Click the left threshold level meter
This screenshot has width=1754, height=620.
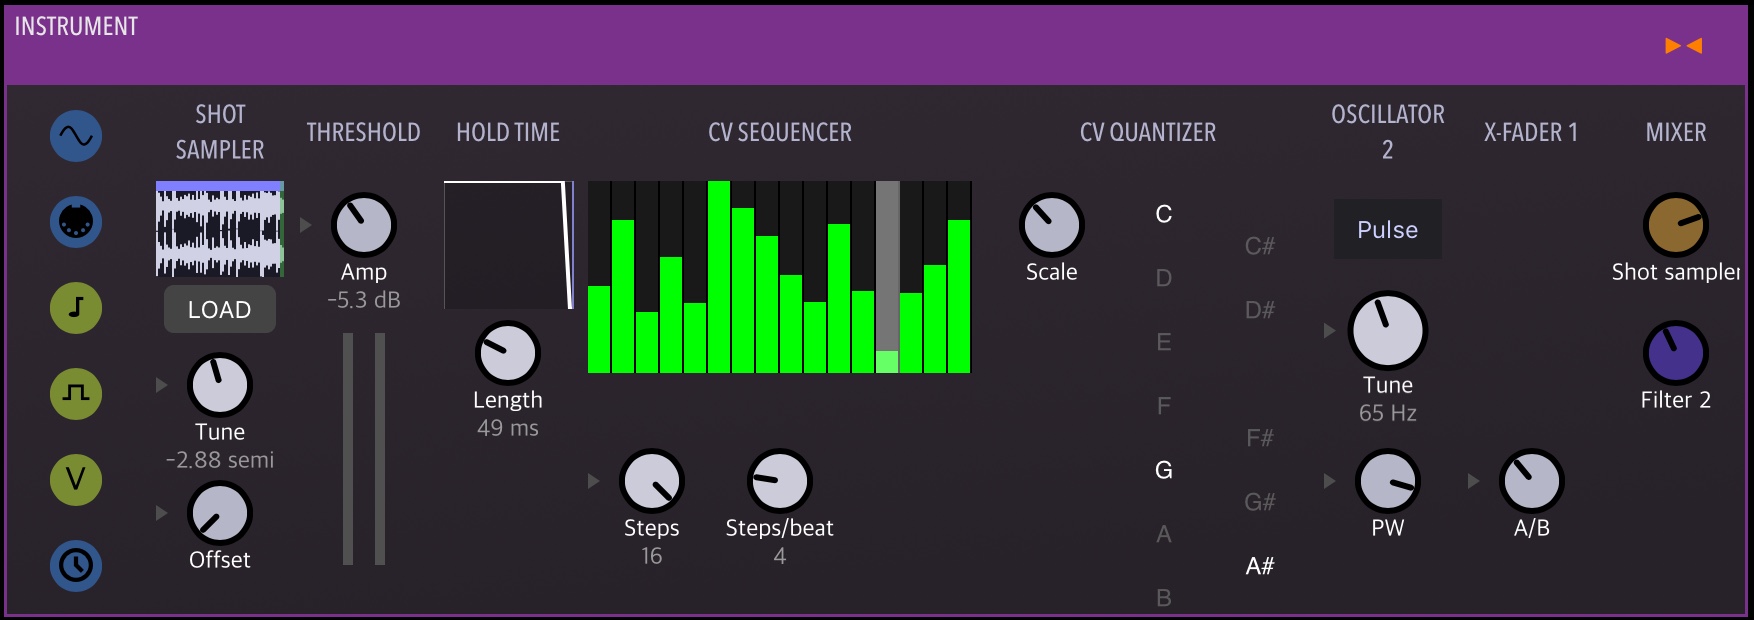[x=348, y=449]
